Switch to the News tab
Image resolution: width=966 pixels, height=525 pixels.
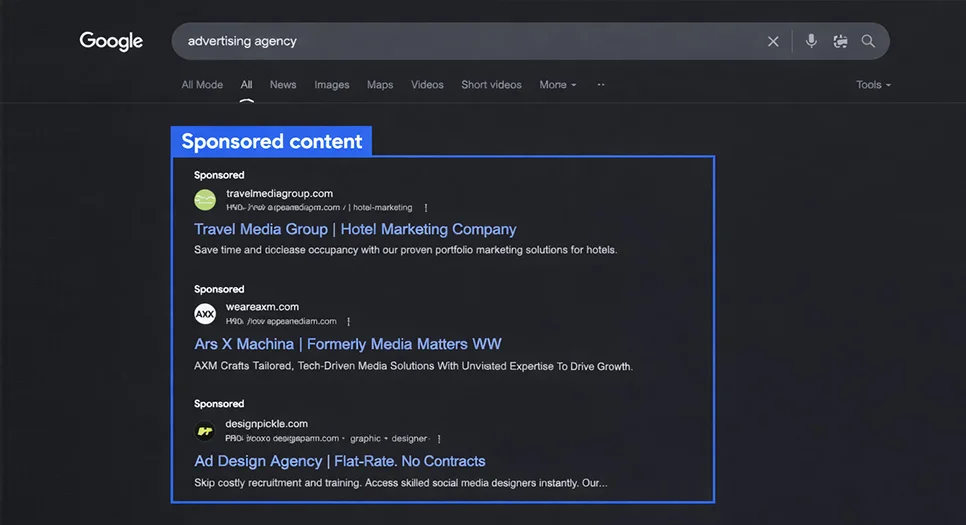(283, 84)
